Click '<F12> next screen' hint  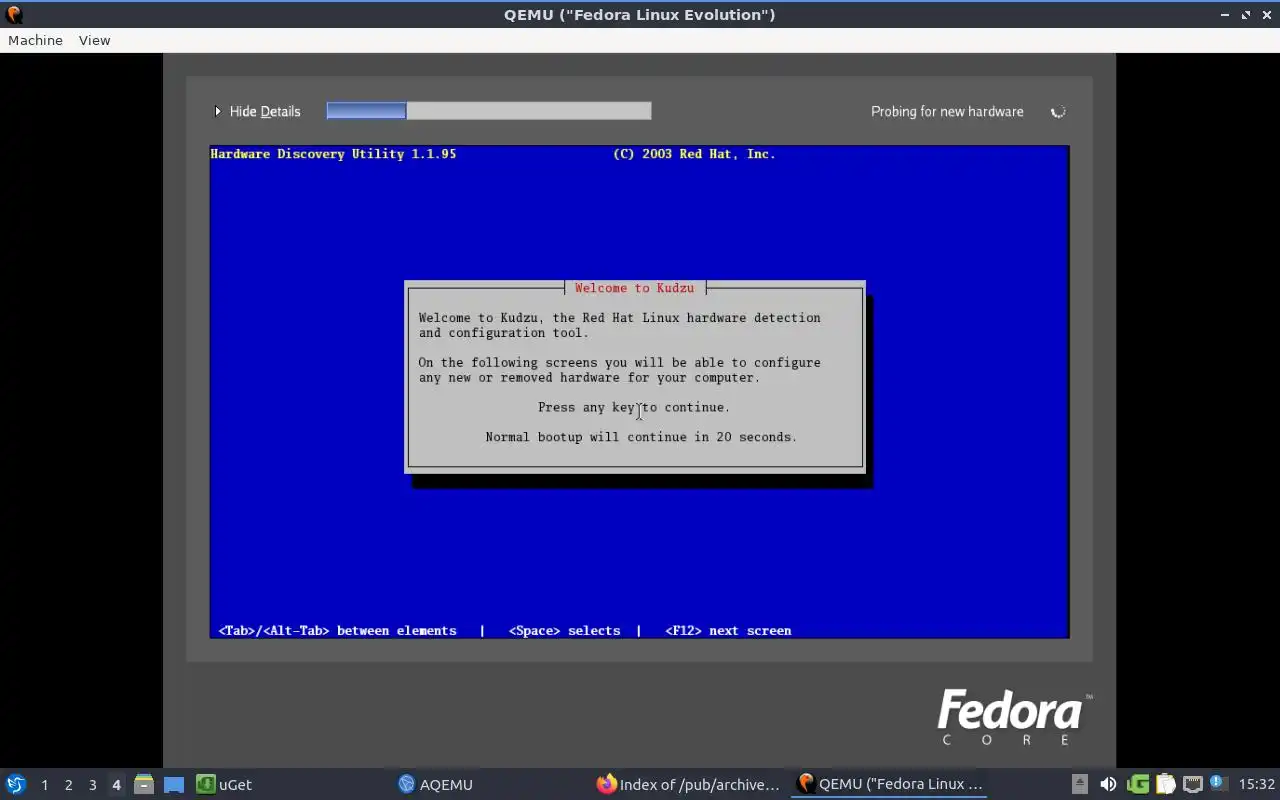pyautogui.click(x=728, y=631)
